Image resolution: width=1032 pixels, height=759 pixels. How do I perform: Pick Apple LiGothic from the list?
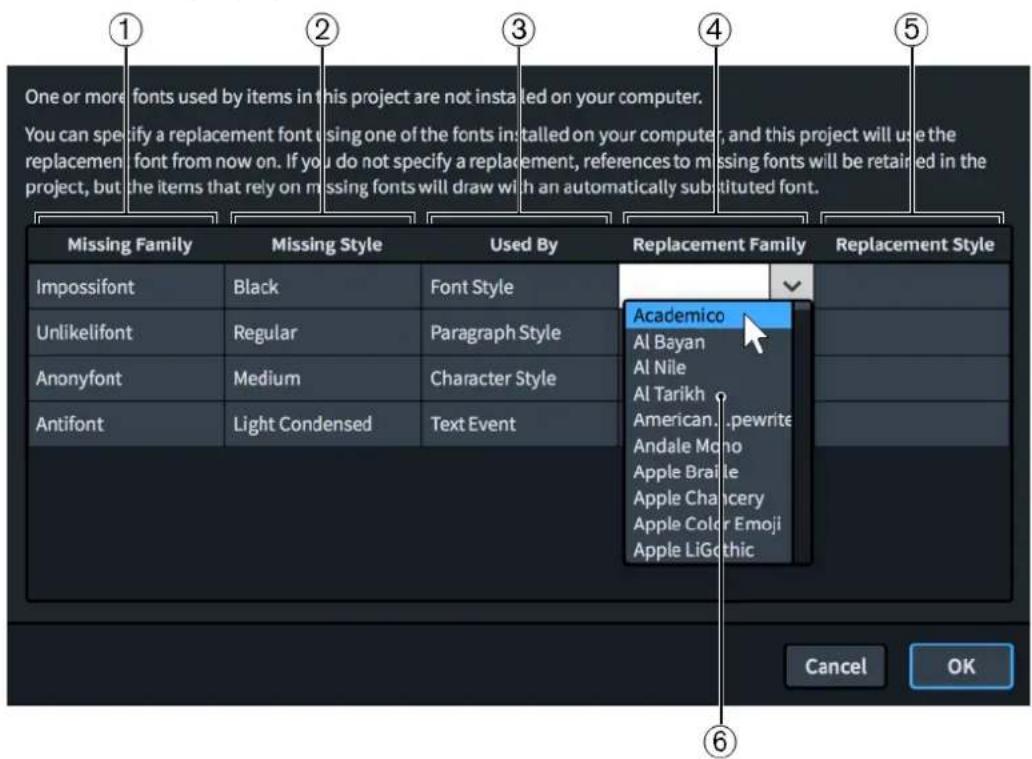point(708,550)
